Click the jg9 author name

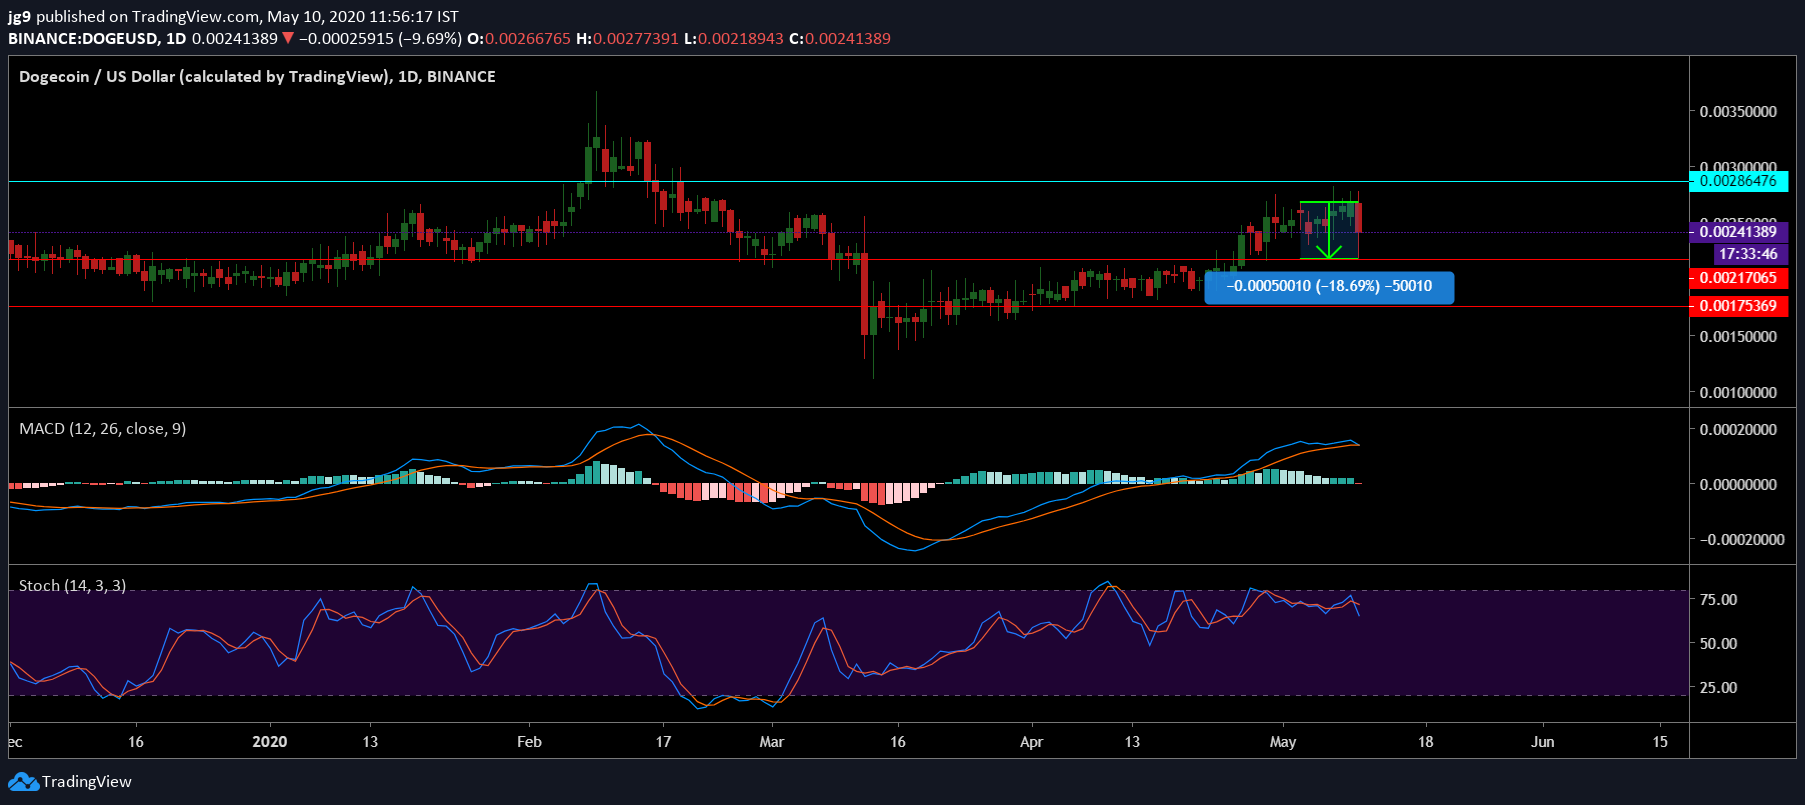click(x=19, y=17)
